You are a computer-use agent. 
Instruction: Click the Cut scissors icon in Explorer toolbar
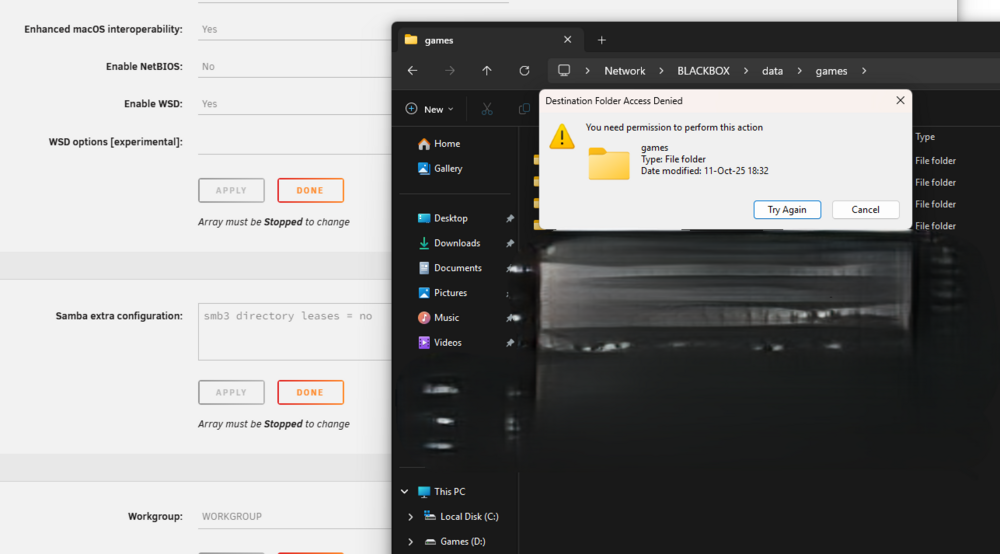[x=487, y=109]
